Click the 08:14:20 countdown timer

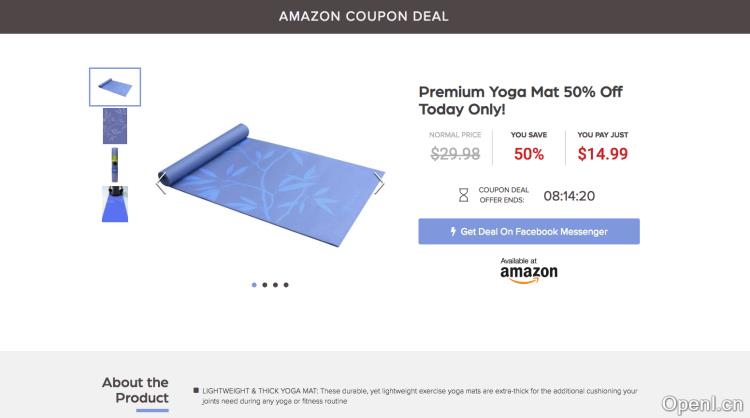point(569,196)
